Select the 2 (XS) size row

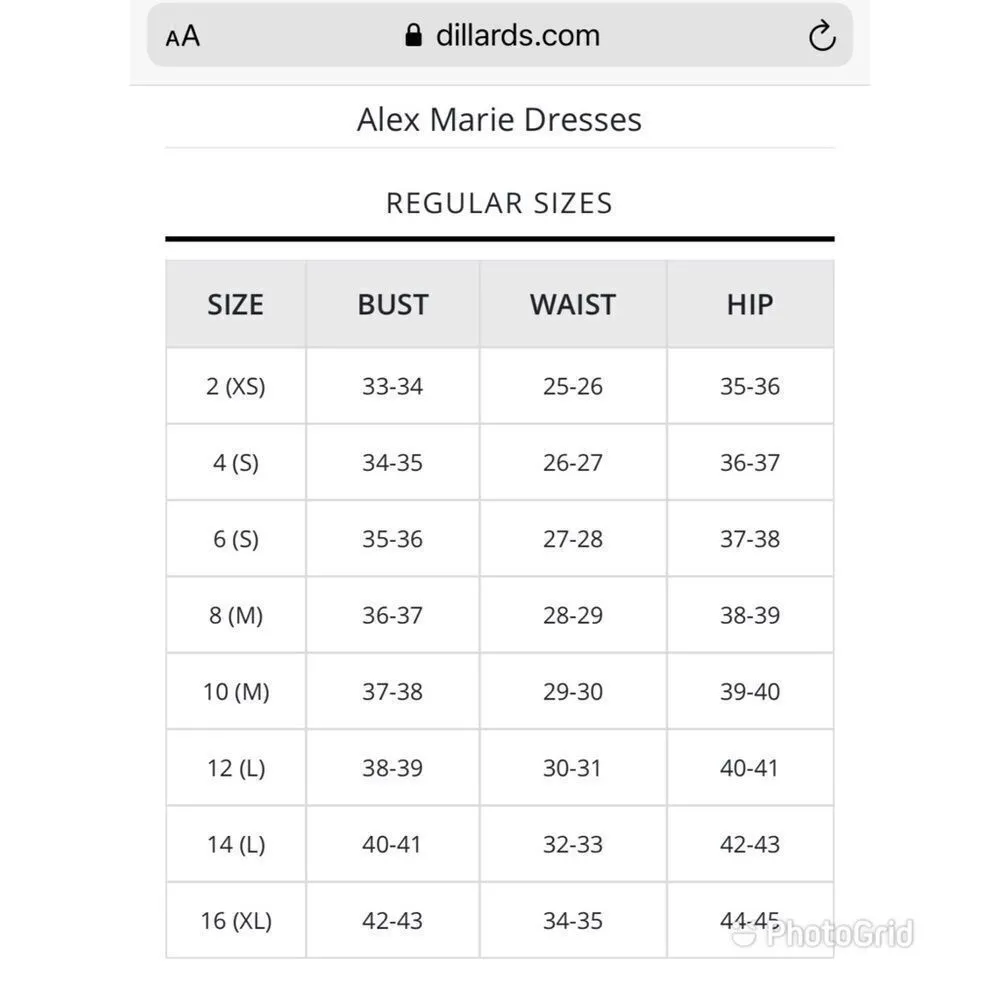coord(236,387)
